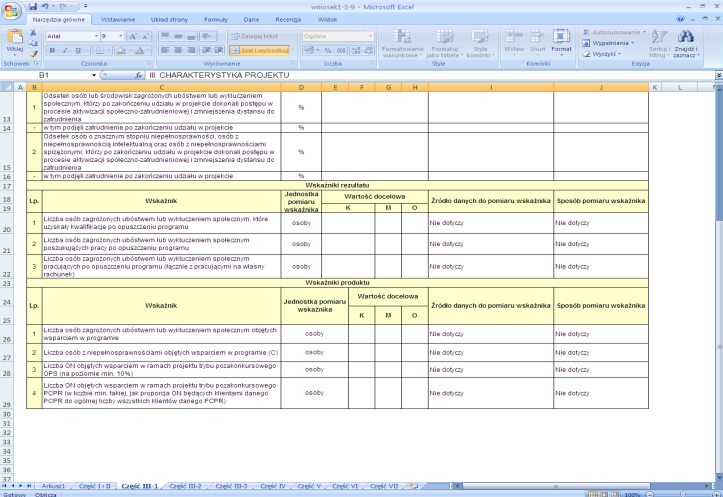
Task: Switch to sheet tab Część III-2
Action: click(185, 486)
